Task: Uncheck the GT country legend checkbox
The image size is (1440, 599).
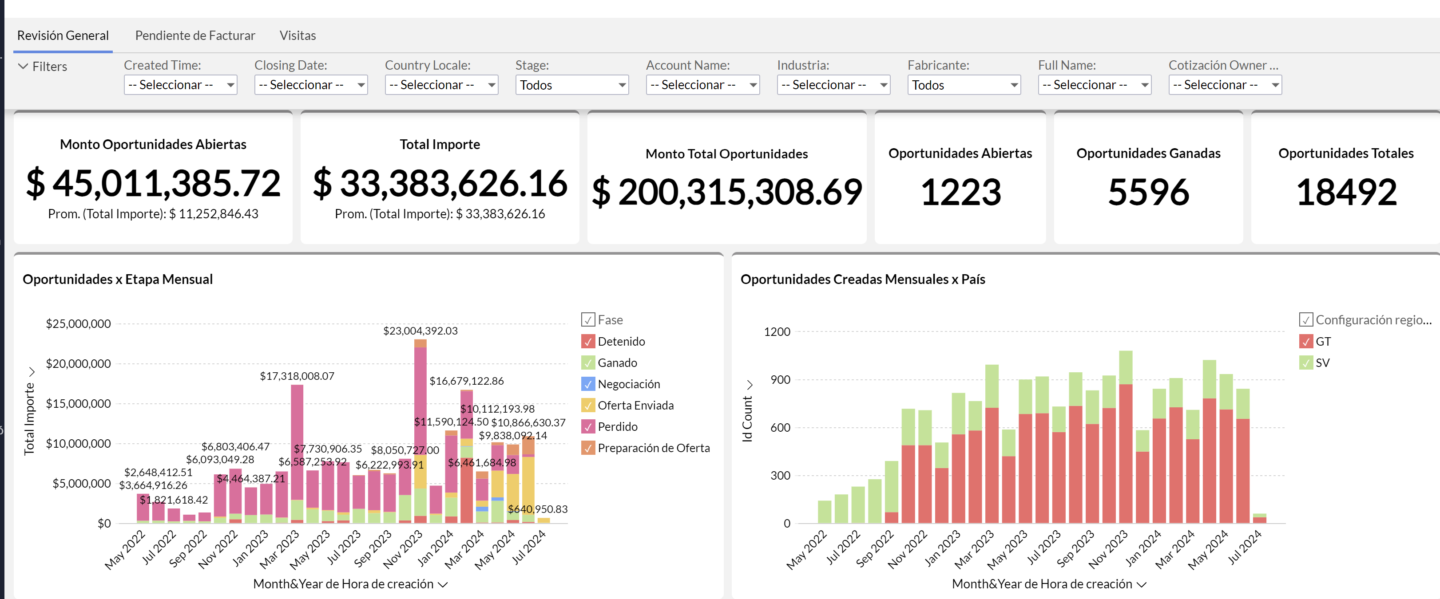Action: [1306, 342]
